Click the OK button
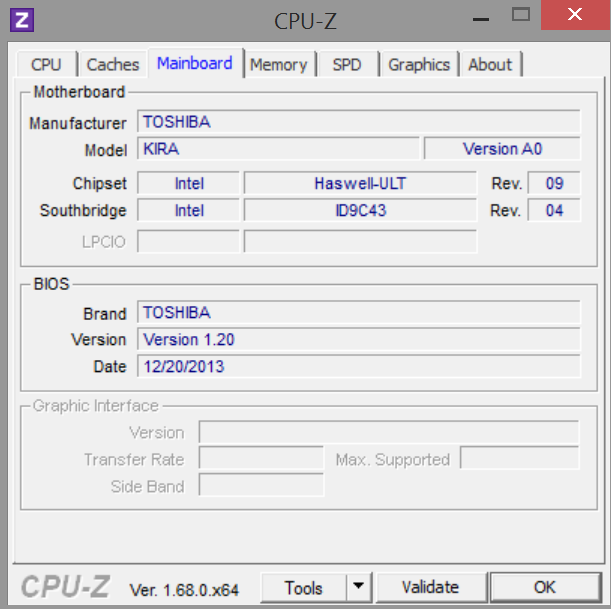Image resolution: width=611 pixels, height=609 pixels. (x=545, y=587)
